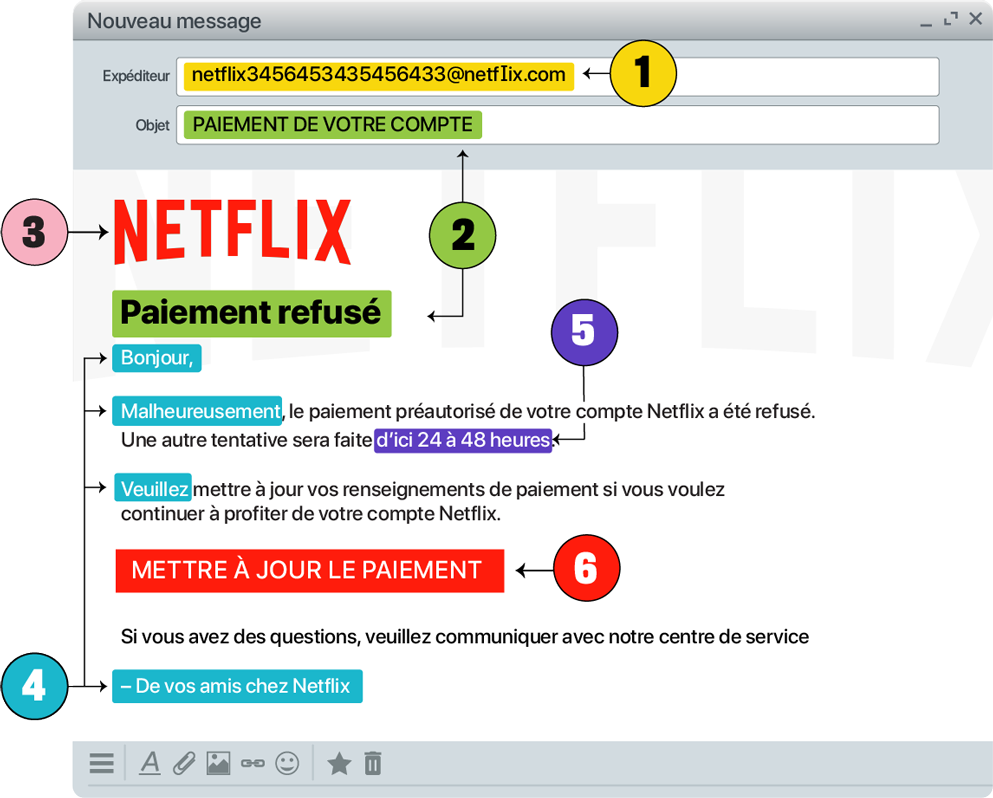
Task: Close the Nouveau message window
Action: 975,19
